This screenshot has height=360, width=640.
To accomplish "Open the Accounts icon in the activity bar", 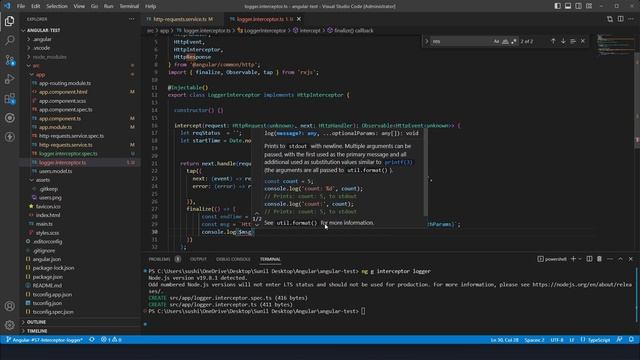I will (9, 306).
